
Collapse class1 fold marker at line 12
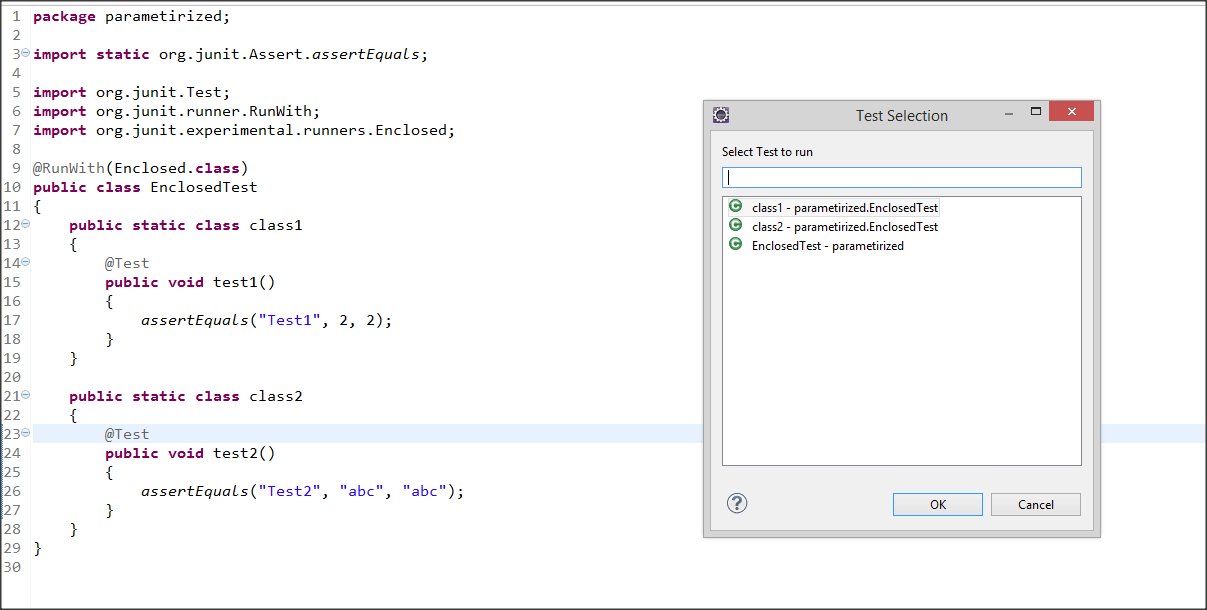pyautogui.click(x=26, y=225)
